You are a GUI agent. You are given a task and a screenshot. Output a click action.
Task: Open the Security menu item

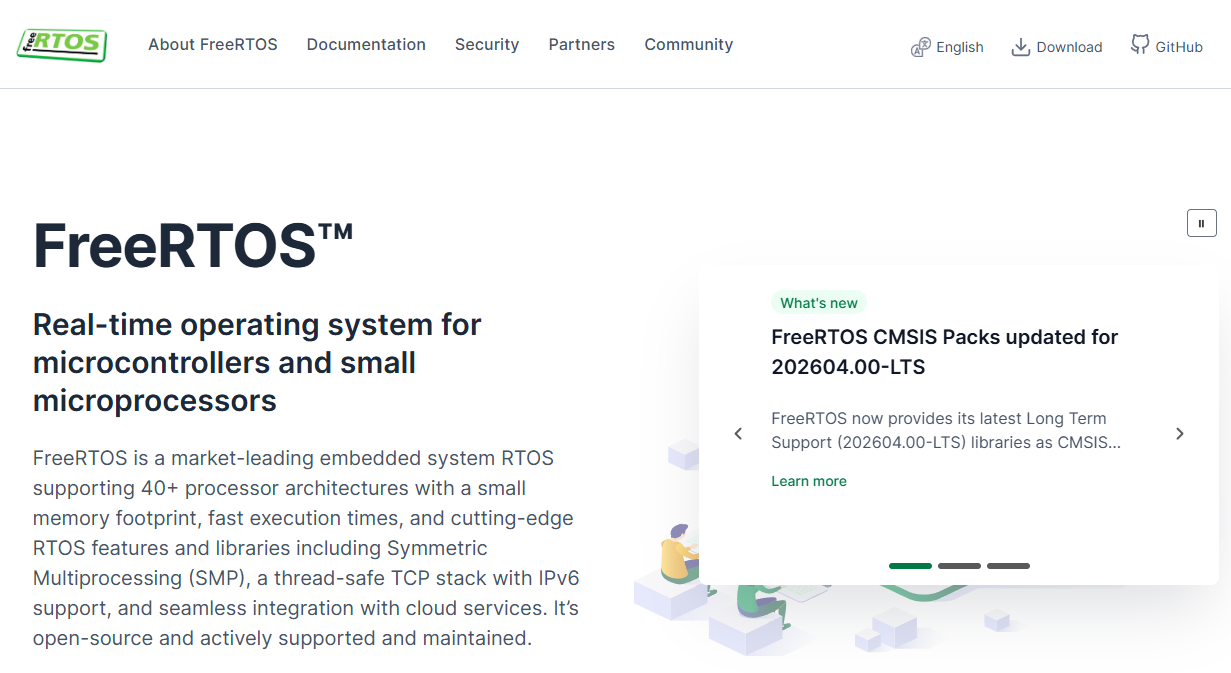tap(487, 45)
